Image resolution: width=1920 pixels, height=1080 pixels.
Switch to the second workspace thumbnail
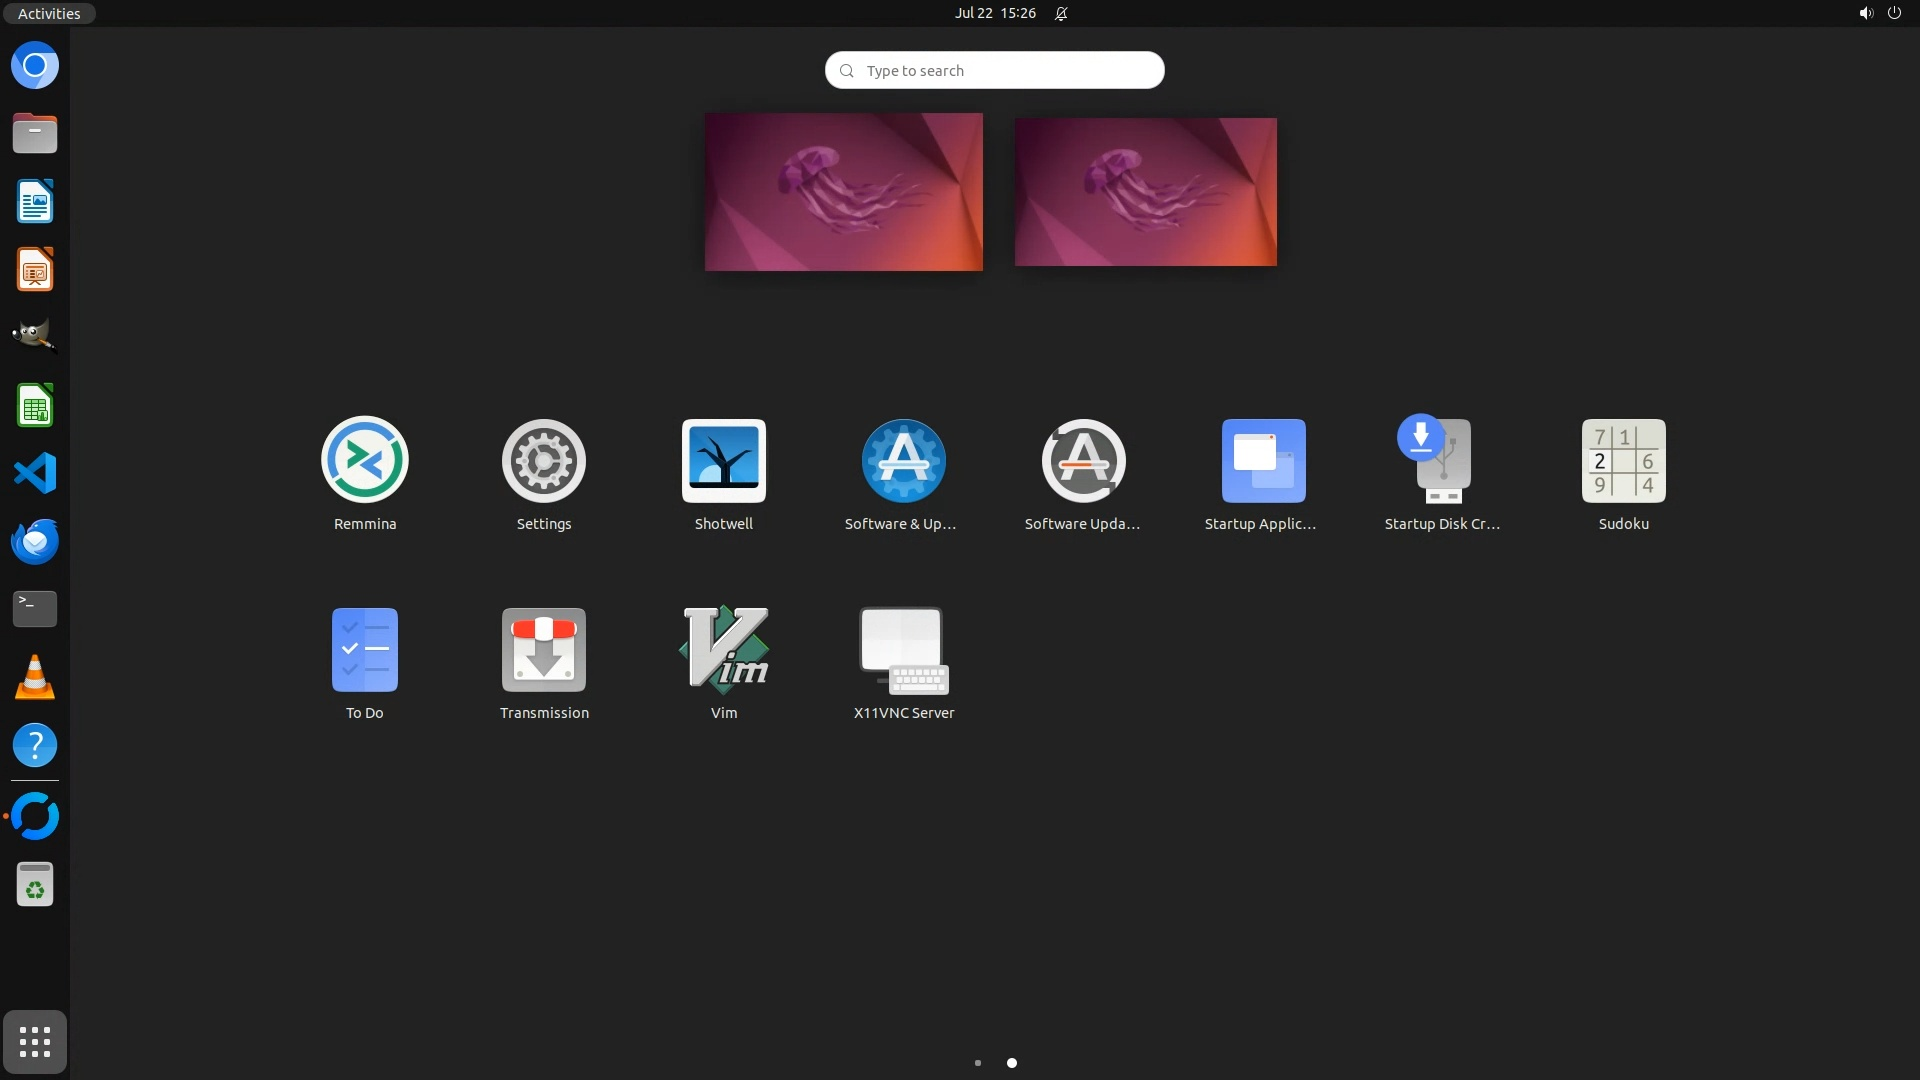pos(1145,191)
